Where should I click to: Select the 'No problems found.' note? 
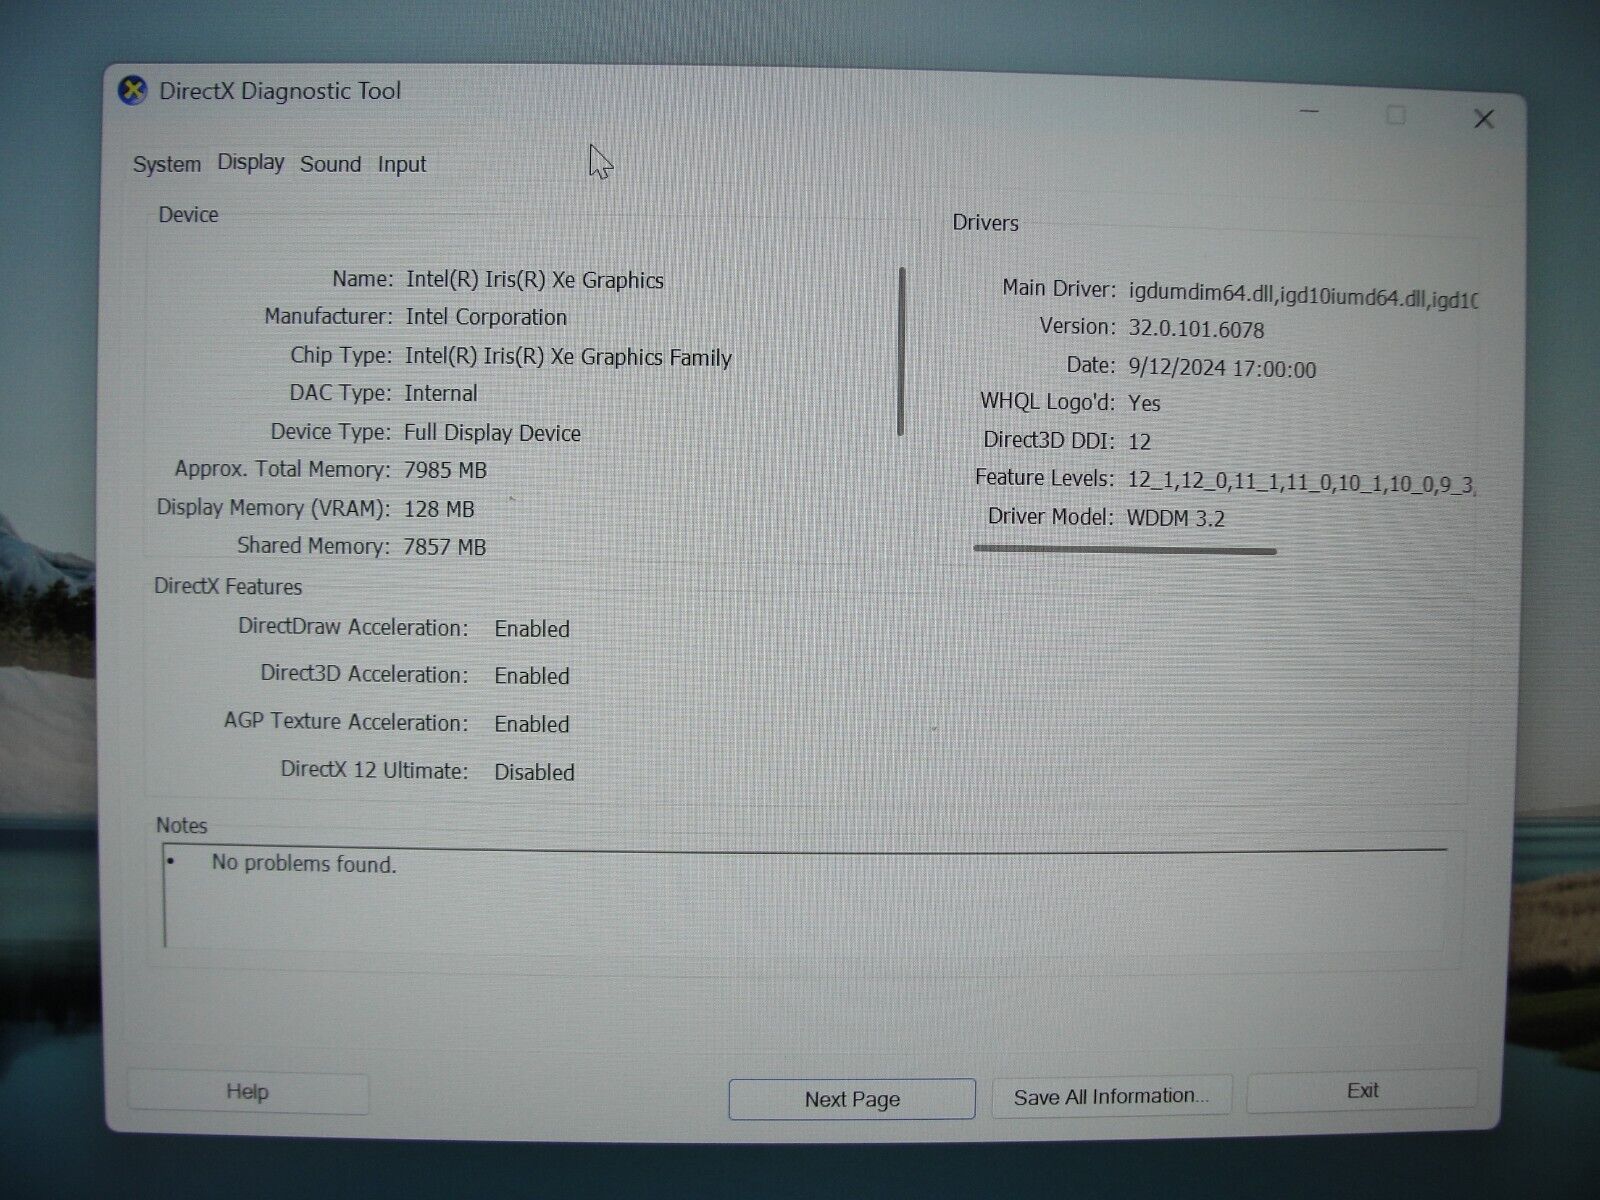tap(304, 864)
